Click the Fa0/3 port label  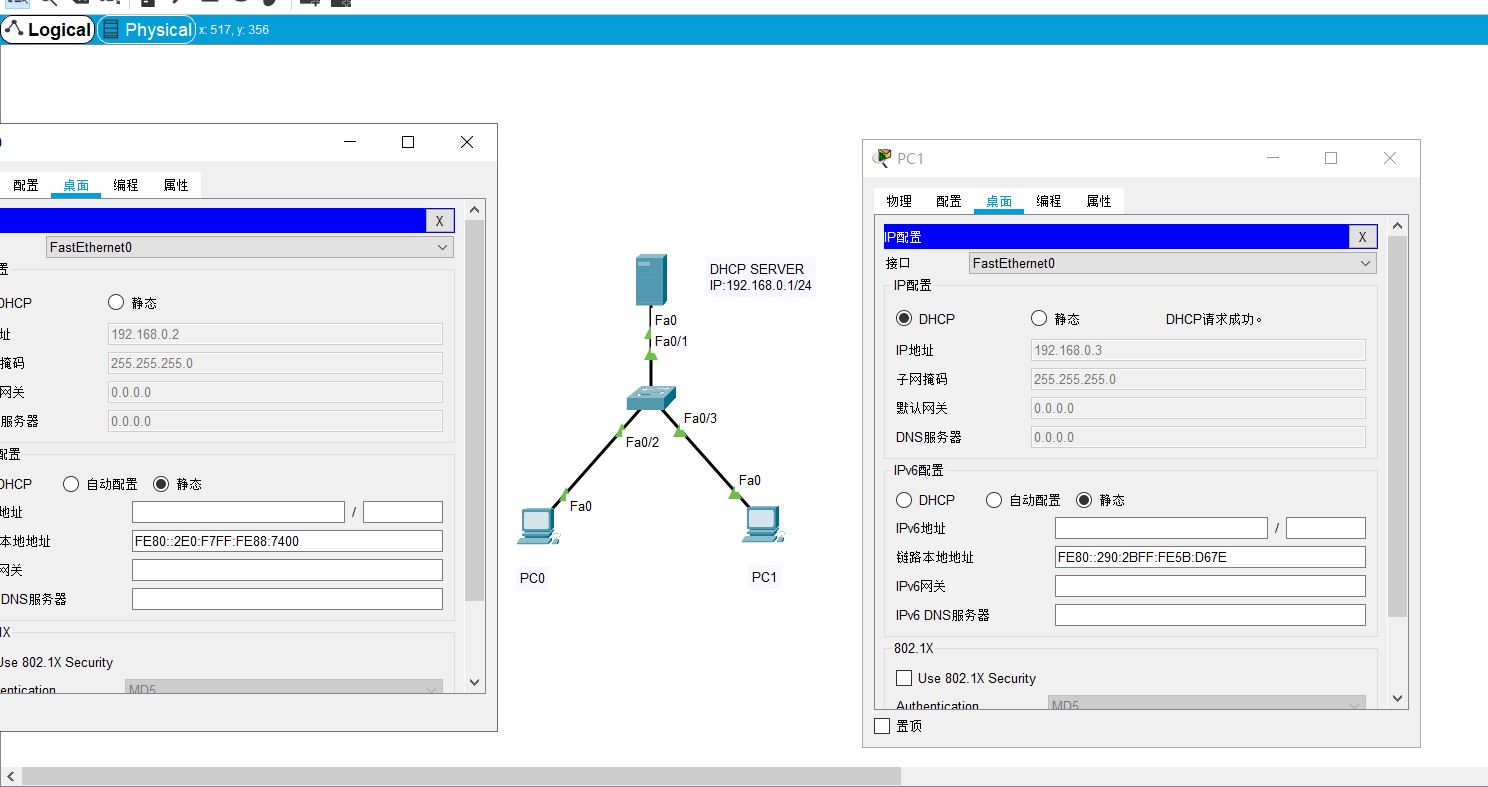point(700,418)
